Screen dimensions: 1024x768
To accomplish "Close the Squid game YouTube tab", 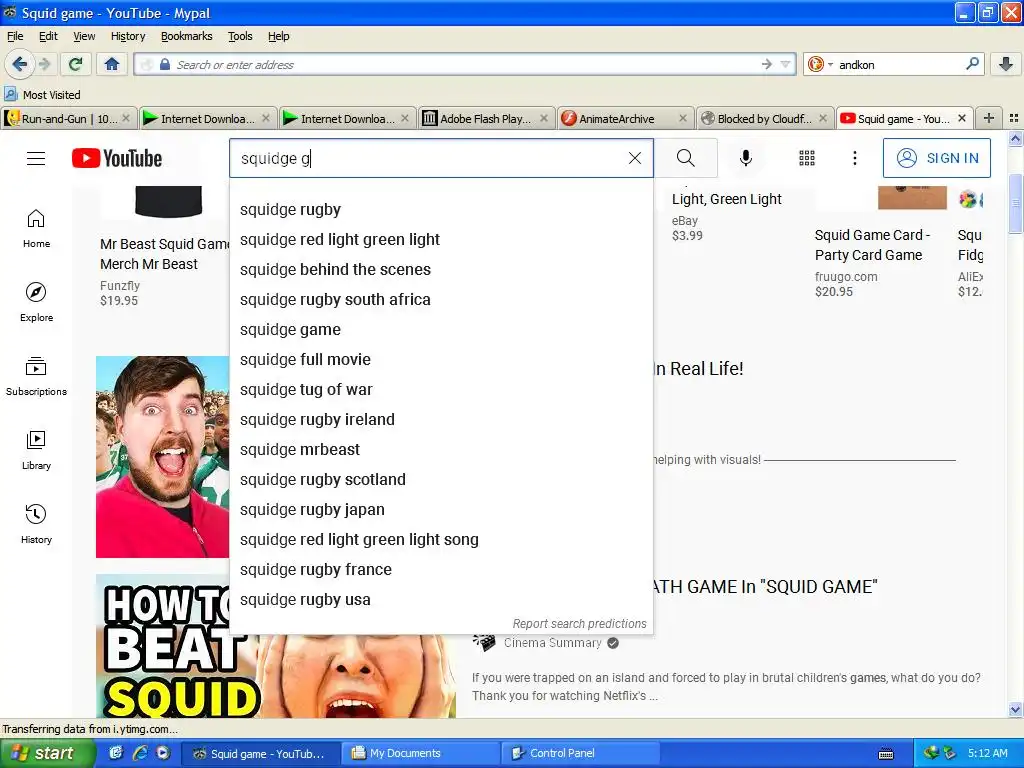I will 961,118.
